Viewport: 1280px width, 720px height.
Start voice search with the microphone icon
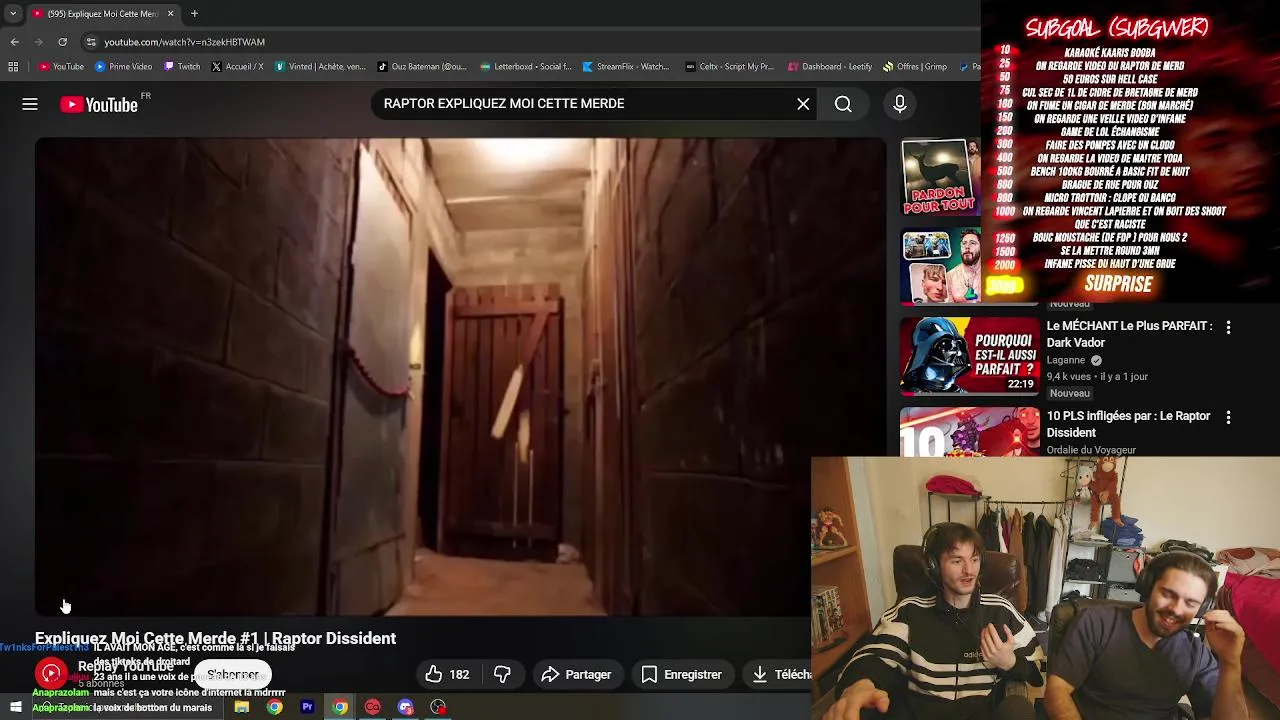(899, 104)
